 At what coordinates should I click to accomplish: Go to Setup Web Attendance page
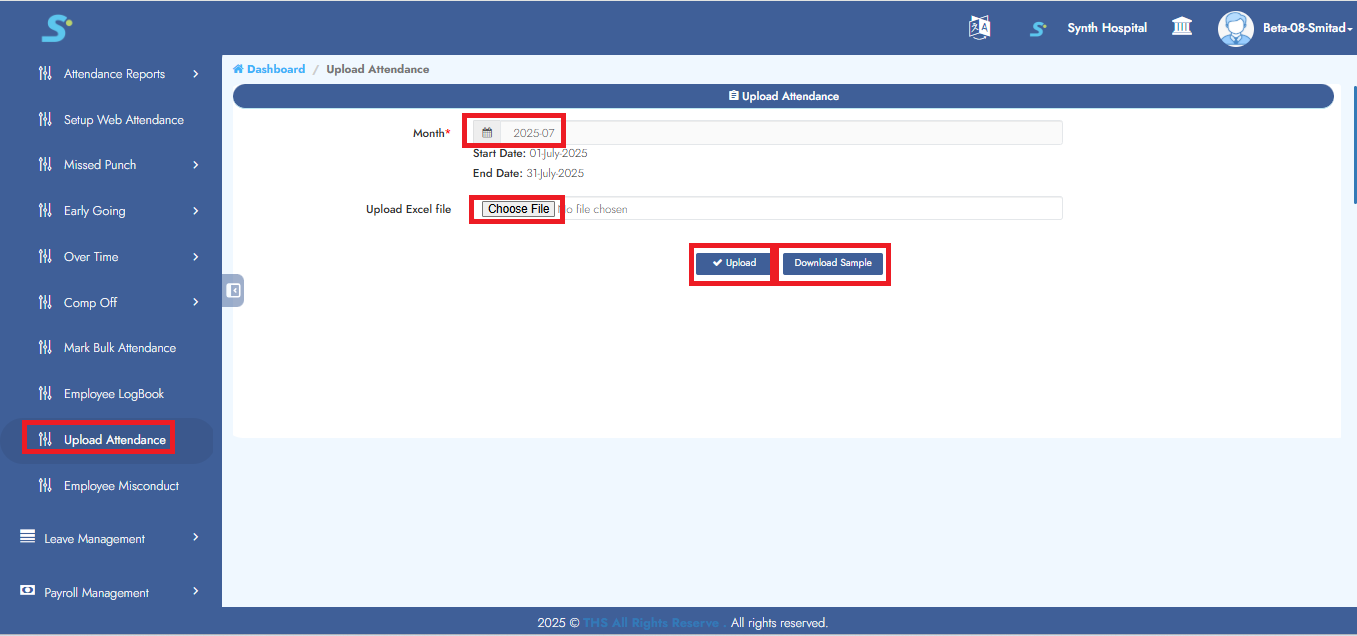(x=123, y=120)
